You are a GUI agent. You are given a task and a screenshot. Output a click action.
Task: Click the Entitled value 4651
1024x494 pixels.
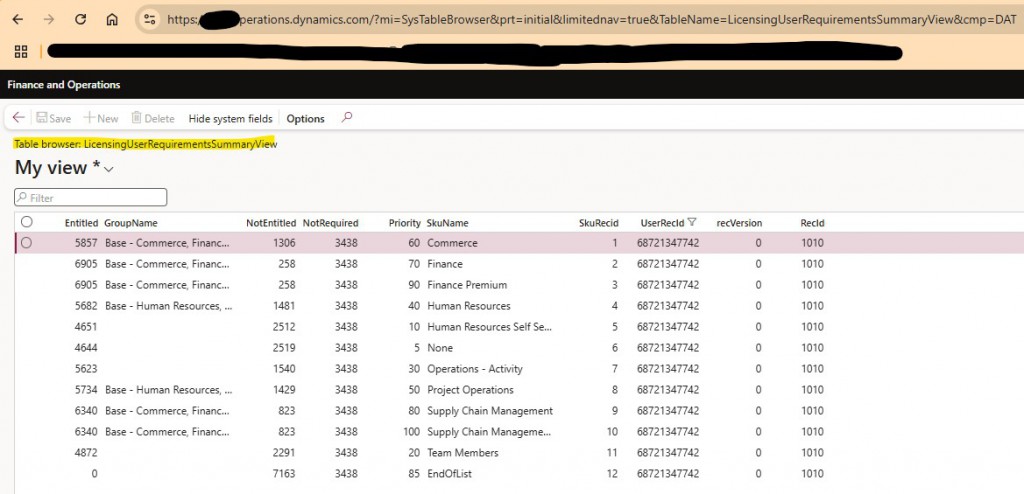coord(86,327)
